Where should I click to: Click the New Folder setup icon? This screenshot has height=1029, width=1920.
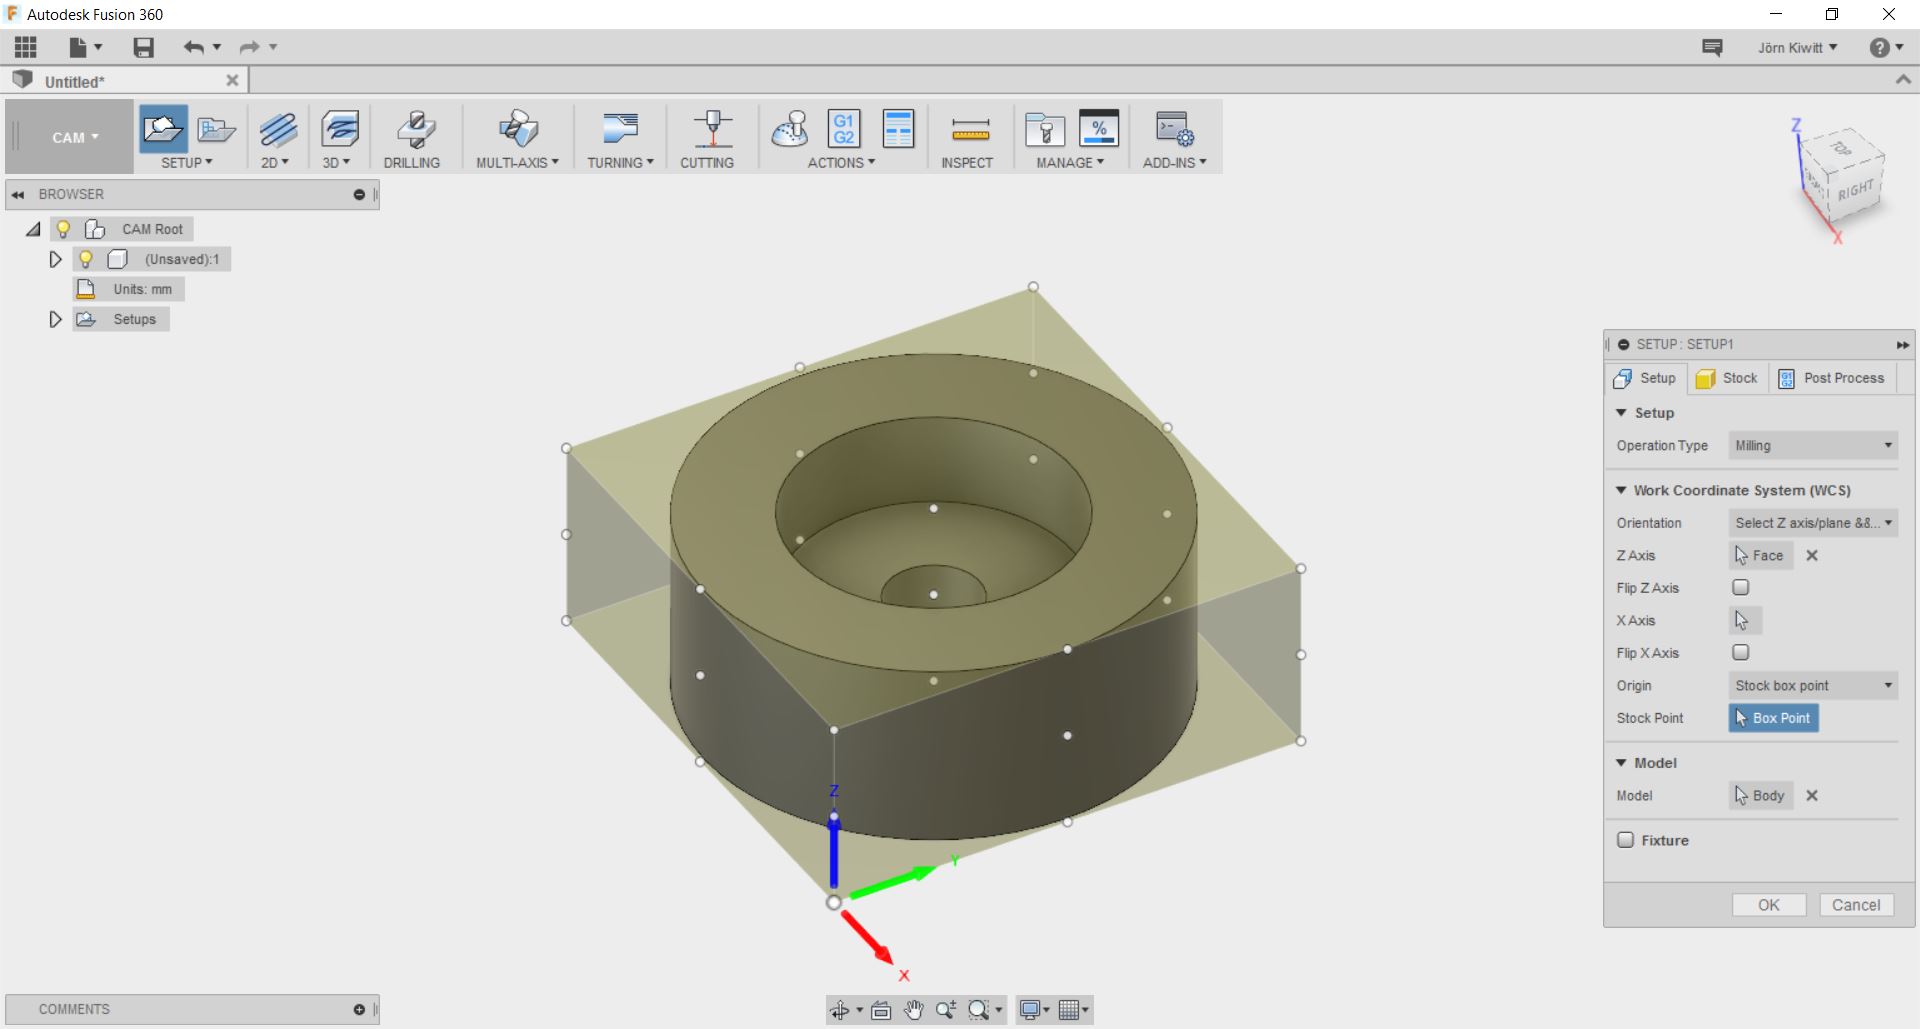click(x=216, y=129)
